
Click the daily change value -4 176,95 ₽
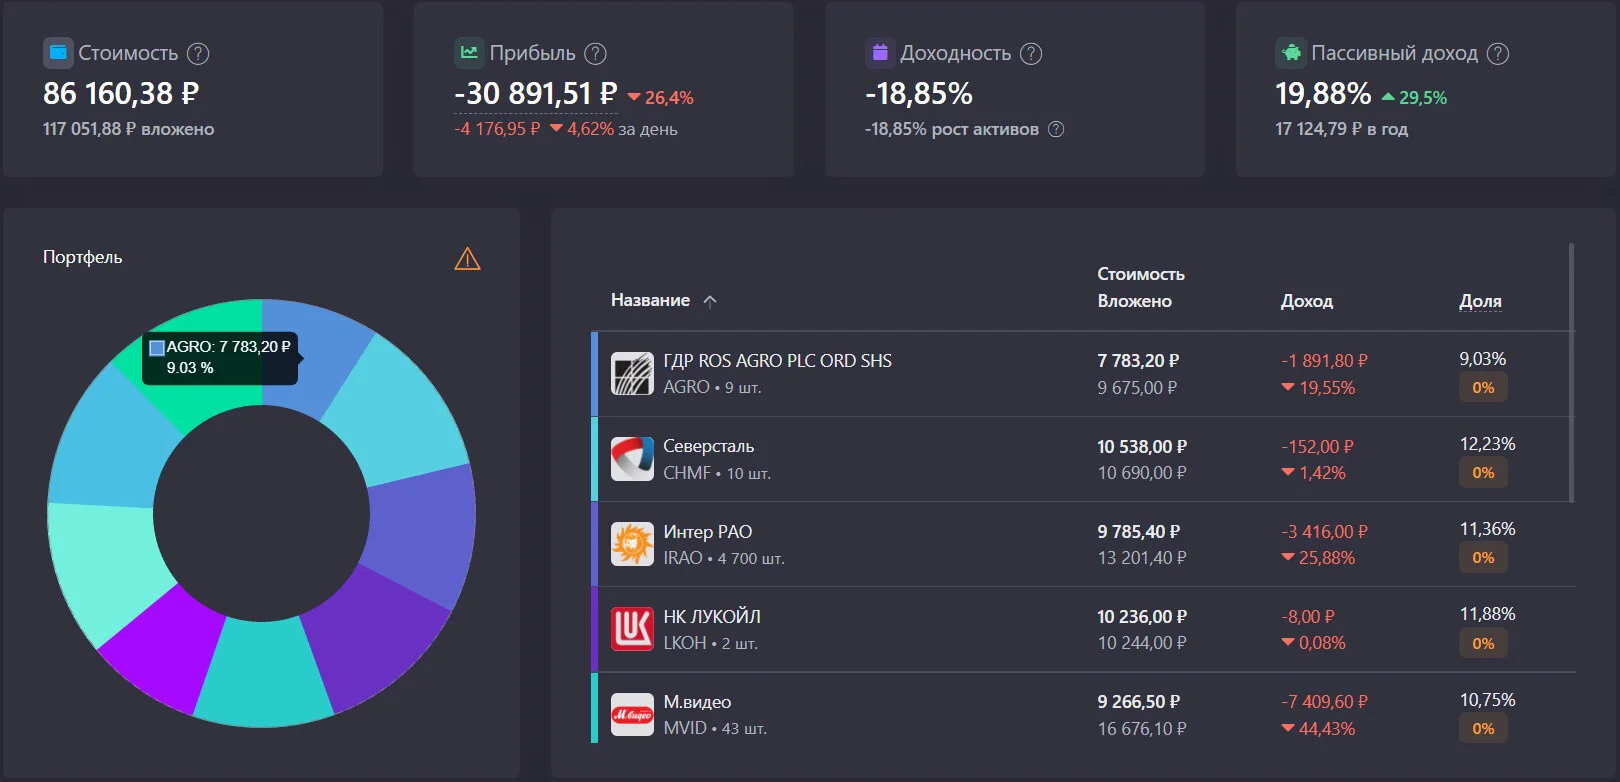497,129
